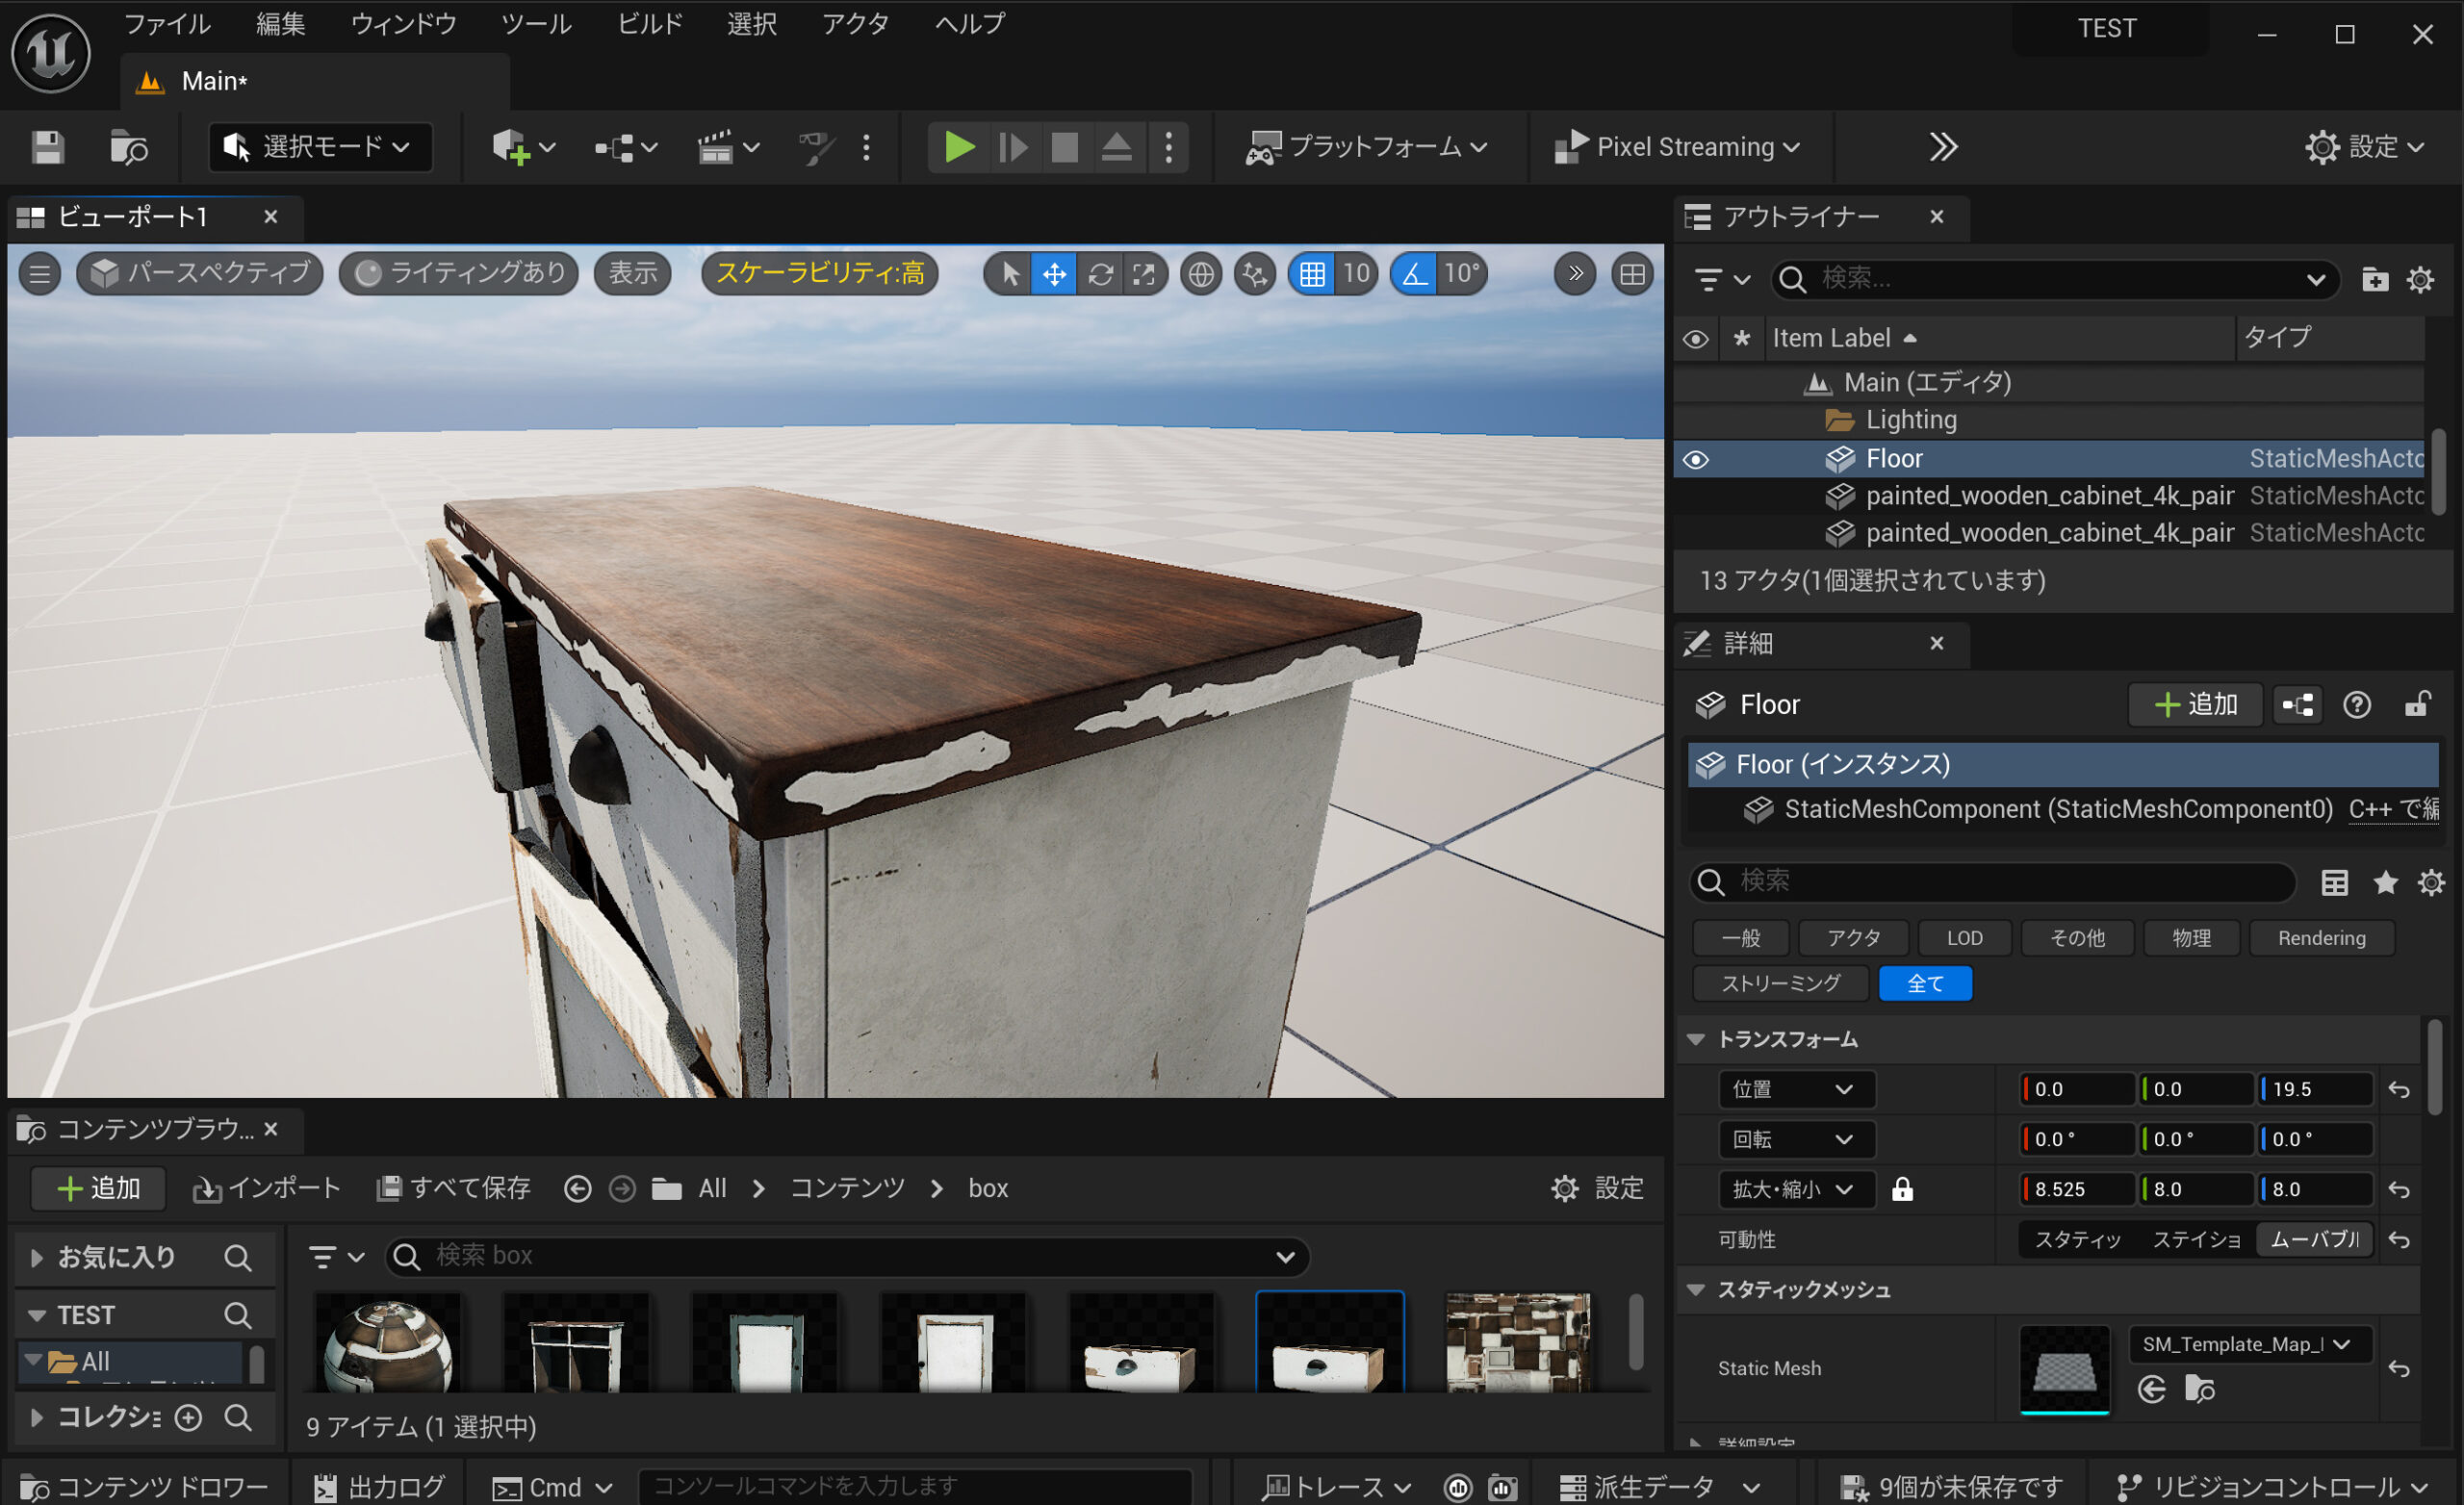The width and height of the screenshot is (2464, 1505).
Task: Open the 選択モード dropdown
Action: (x=320, y=147)
